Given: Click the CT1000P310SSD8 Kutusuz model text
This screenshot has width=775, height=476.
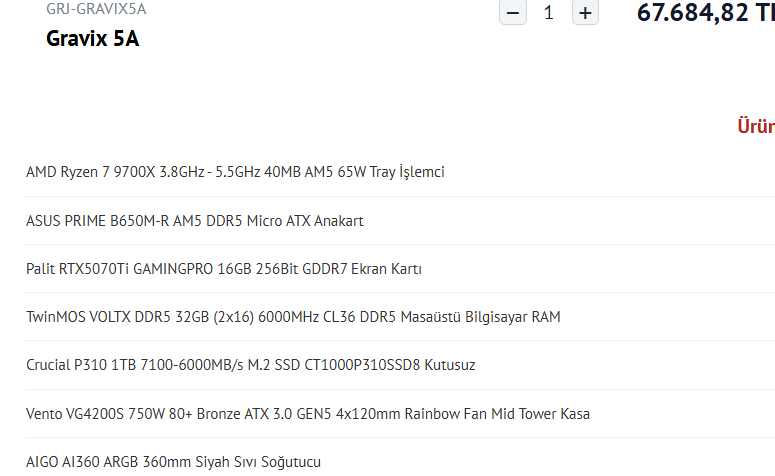Looking at the screenshot, I should click(389, 365).
